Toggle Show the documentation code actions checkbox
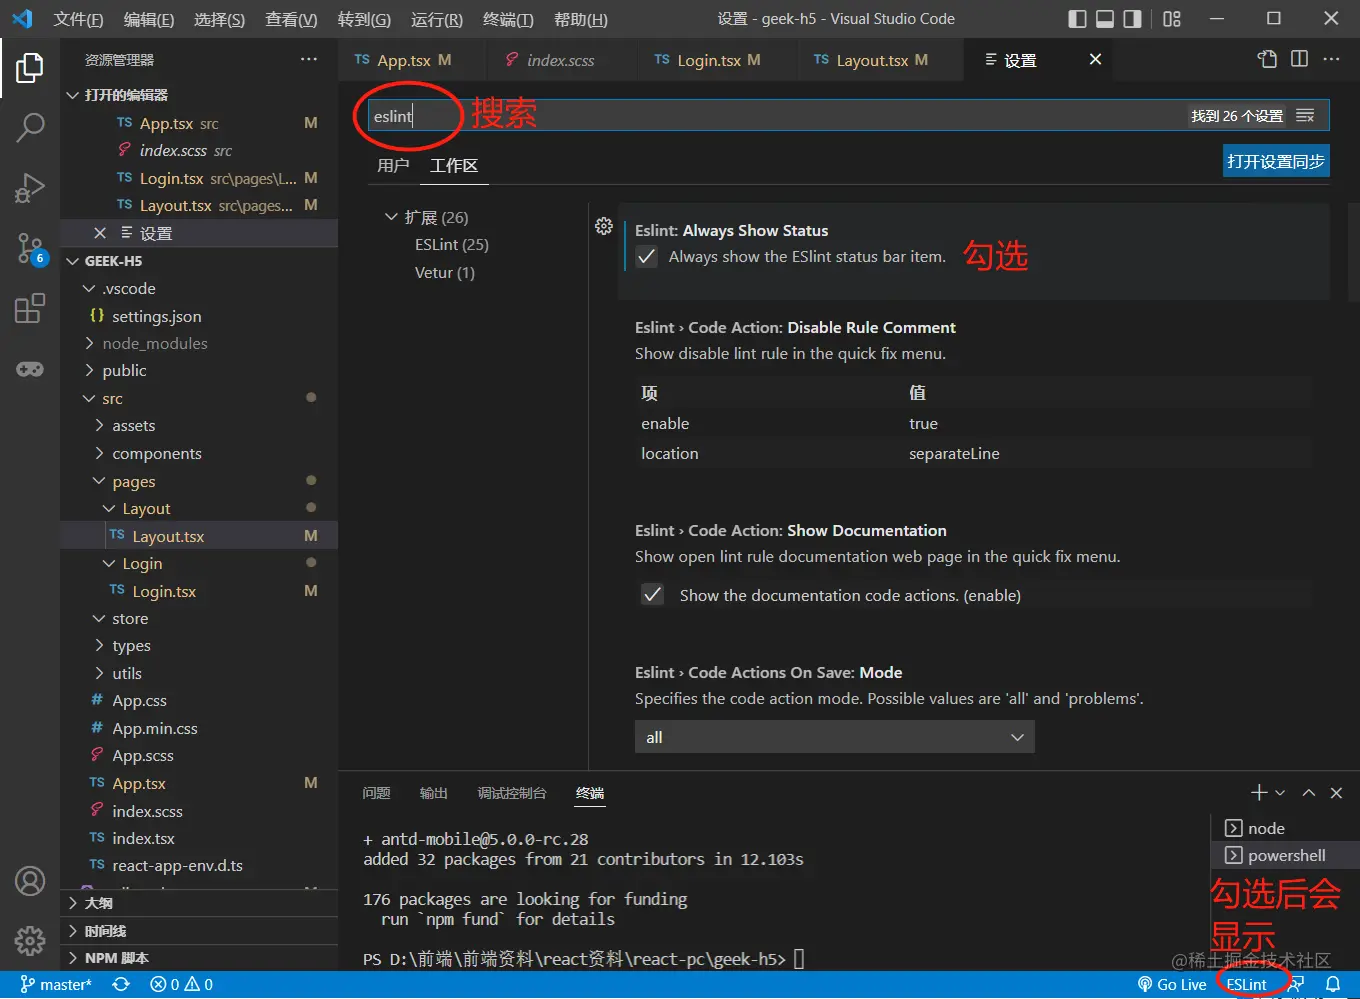1360x999 pixels. 653,595
